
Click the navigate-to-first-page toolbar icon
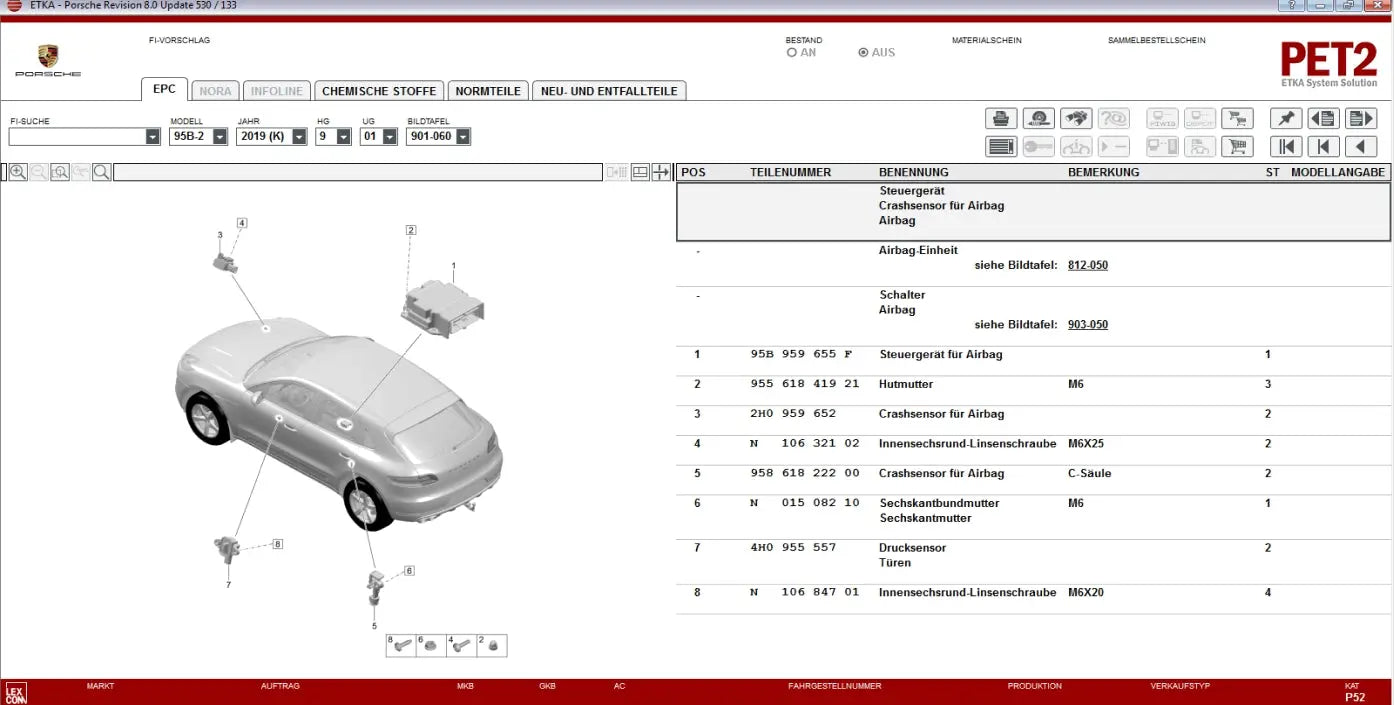(x=1286, y=146)
